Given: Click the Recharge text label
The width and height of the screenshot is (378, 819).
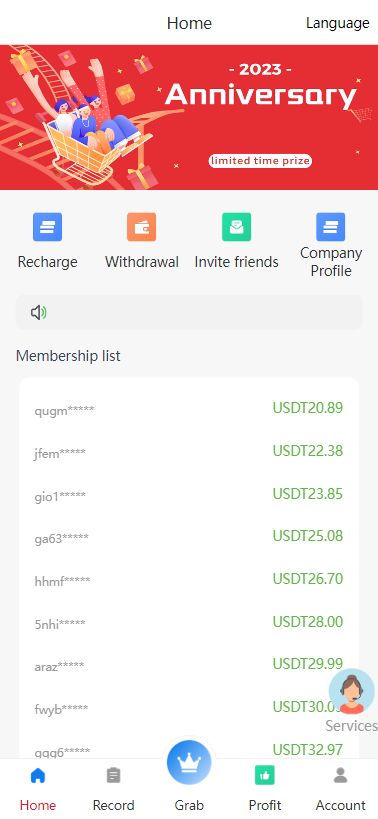Looking at the screenshot, I should pyautogui.click(x=48, y=262).
